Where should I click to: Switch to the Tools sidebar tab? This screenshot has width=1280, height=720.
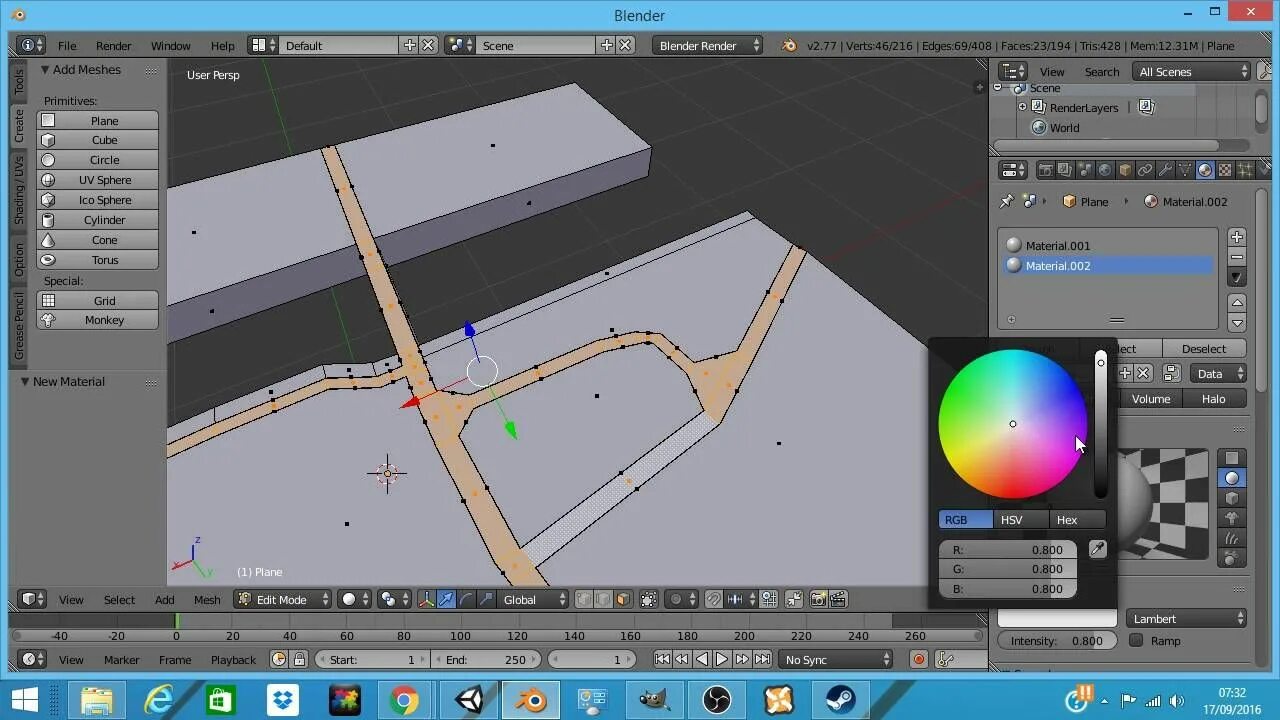[x=18, y=82]
